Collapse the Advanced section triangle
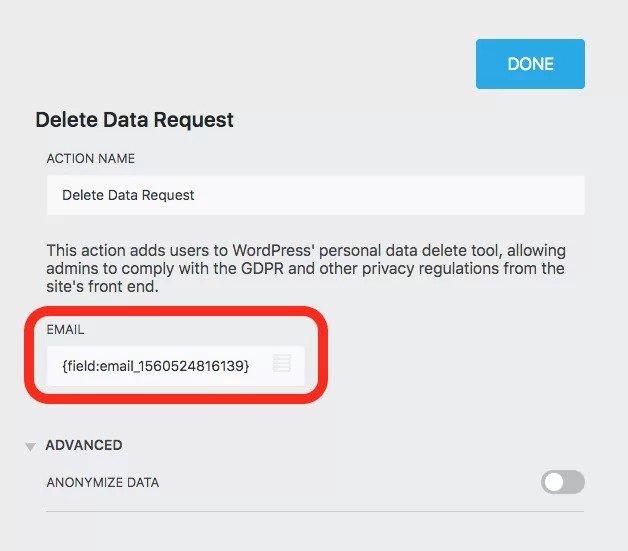 pos(30,447)
